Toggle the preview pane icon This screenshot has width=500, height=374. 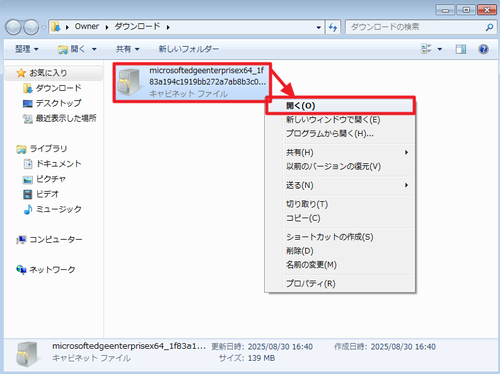(461, 49)
